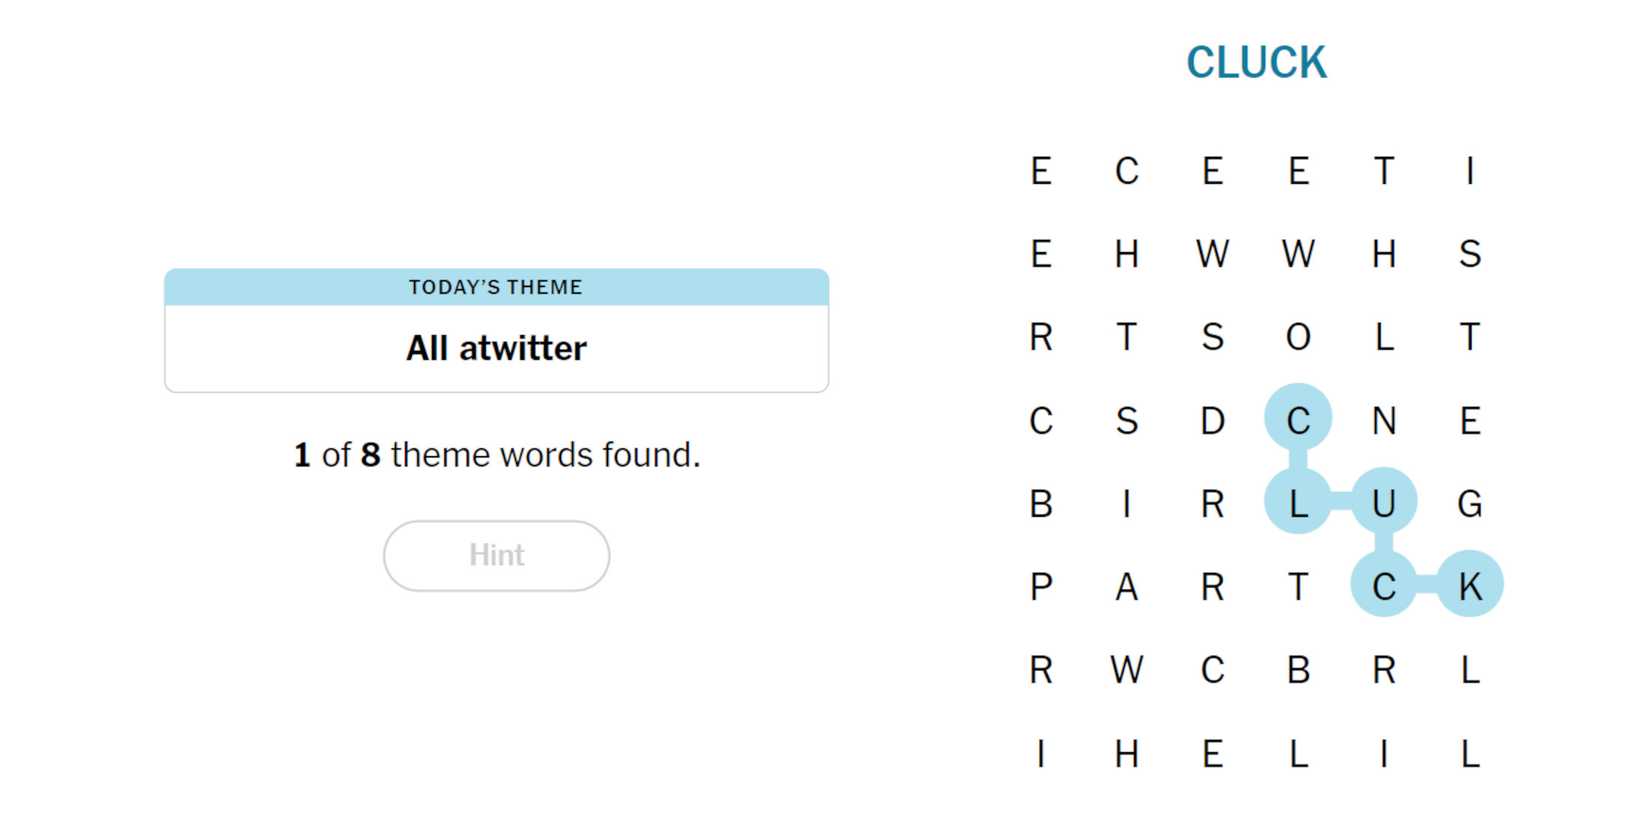Click the highlighted C starting CLUCK

pos(1298,421)
